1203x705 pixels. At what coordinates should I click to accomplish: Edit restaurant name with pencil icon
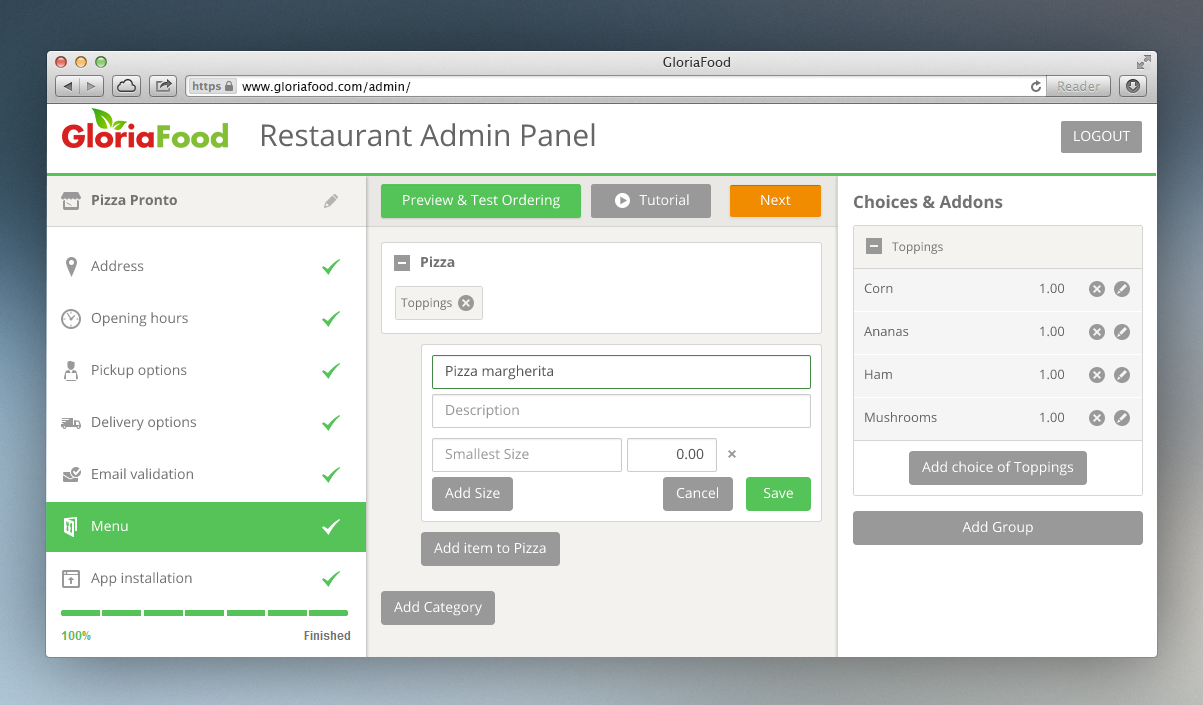(x=331, y=201)
